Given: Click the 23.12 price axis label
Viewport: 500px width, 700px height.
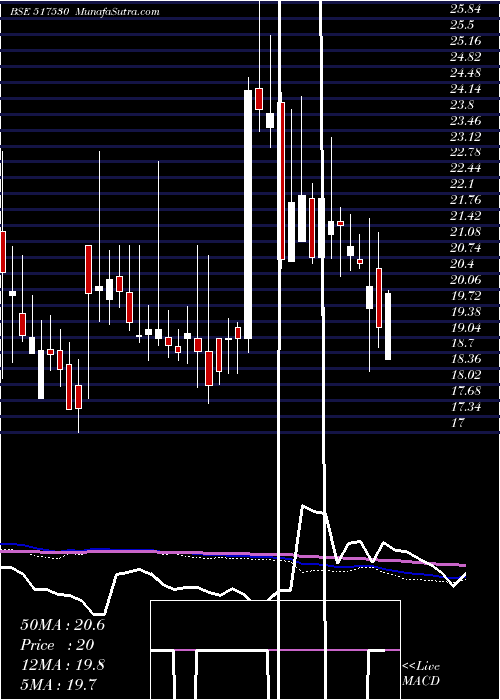Looking at the screenshot, I should (465, 136).
